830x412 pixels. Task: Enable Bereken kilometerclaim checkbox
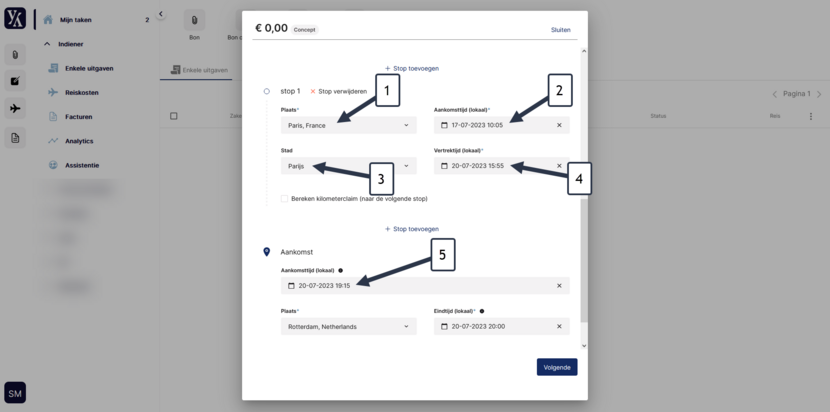click(285, 199)
